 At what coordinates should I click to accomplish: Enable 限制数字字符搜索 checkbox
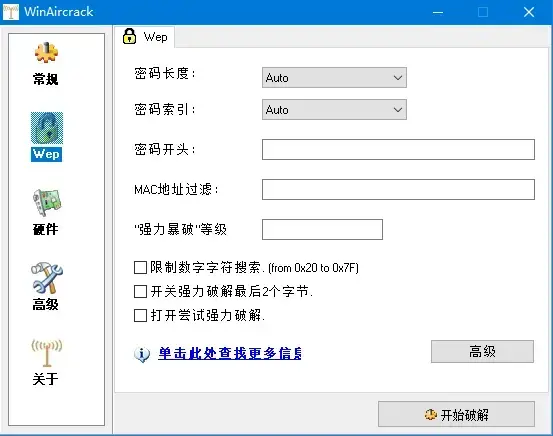[140, 268]
